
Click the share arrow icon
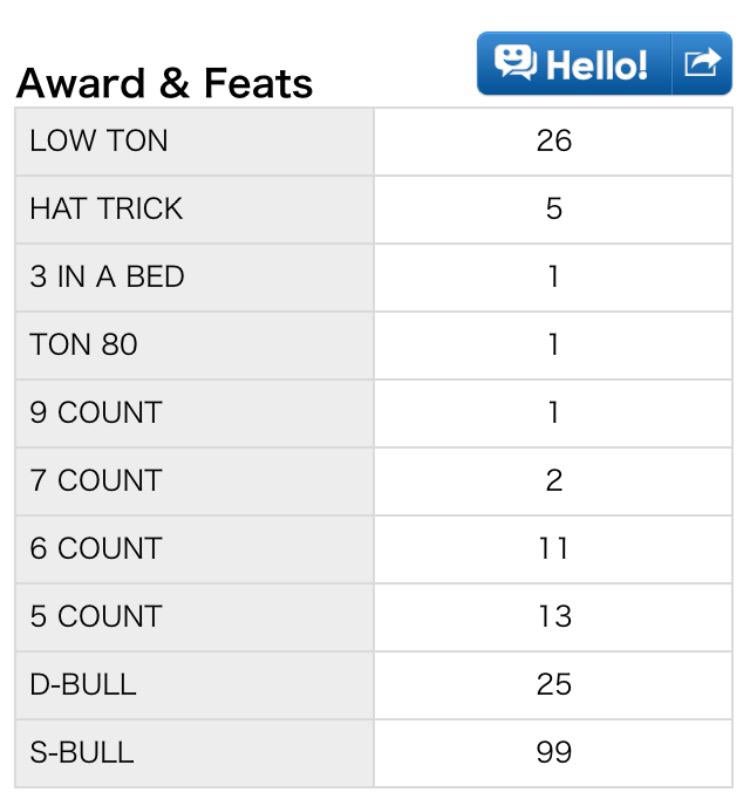[x=702, y=64]
